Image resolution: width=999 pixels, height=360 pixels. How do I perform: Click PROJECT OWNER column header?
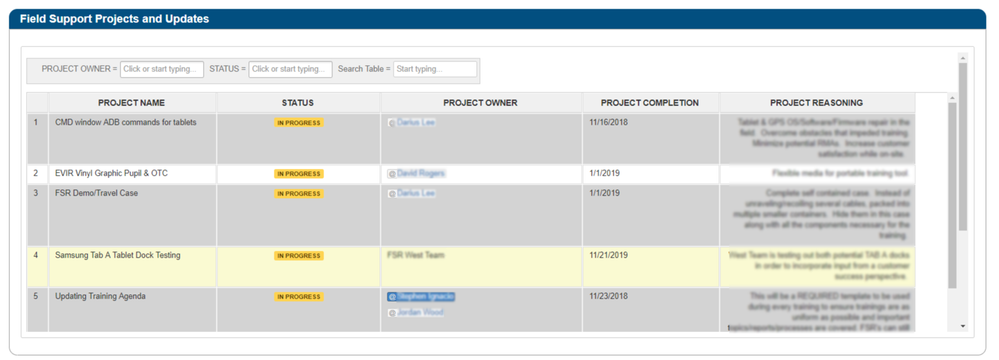tap(481, 103)
